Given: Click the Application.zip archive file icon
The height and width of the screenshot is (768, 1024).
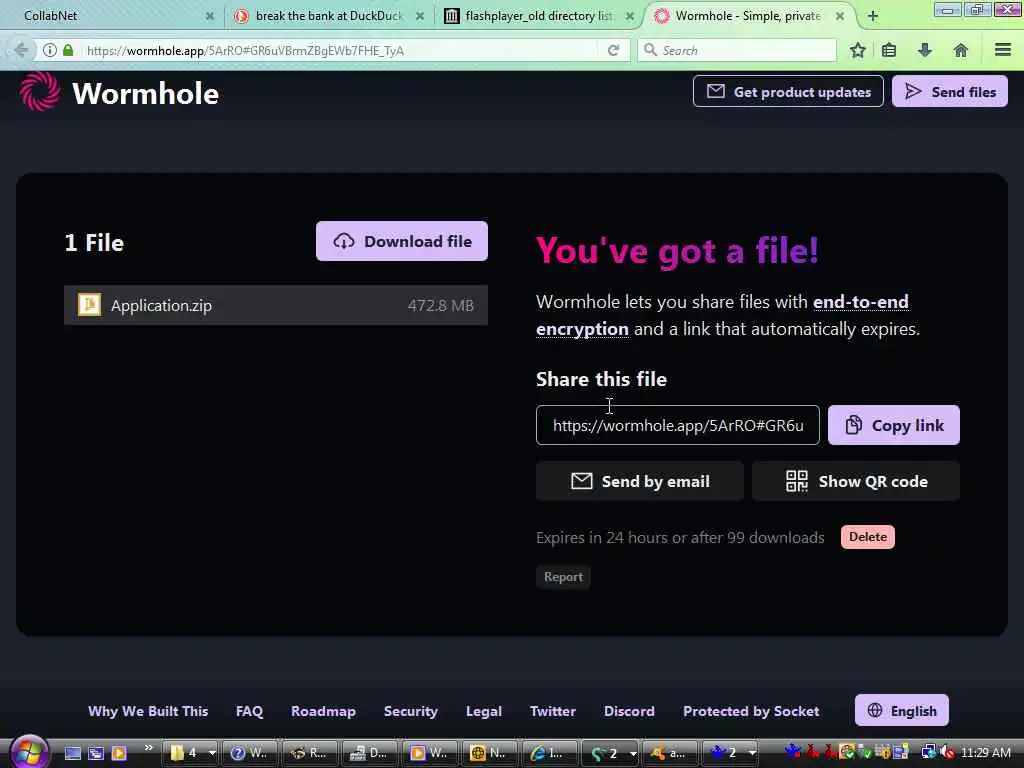Looking at the screenshot, I should point(89,304).
